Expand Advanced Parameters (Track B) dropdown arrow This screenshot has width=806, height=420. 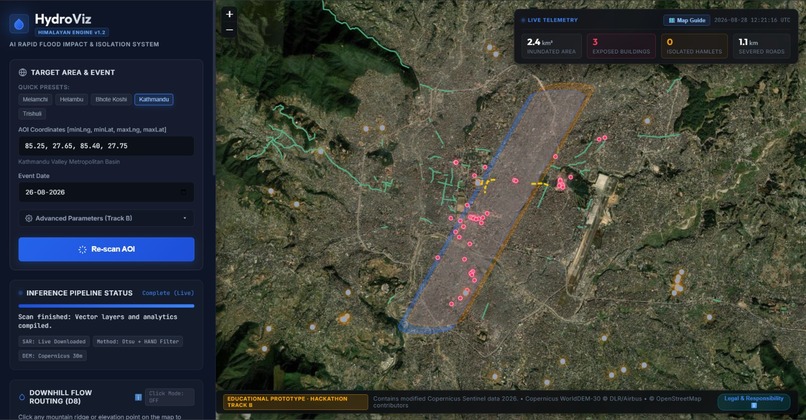click(x=185, y=218)
